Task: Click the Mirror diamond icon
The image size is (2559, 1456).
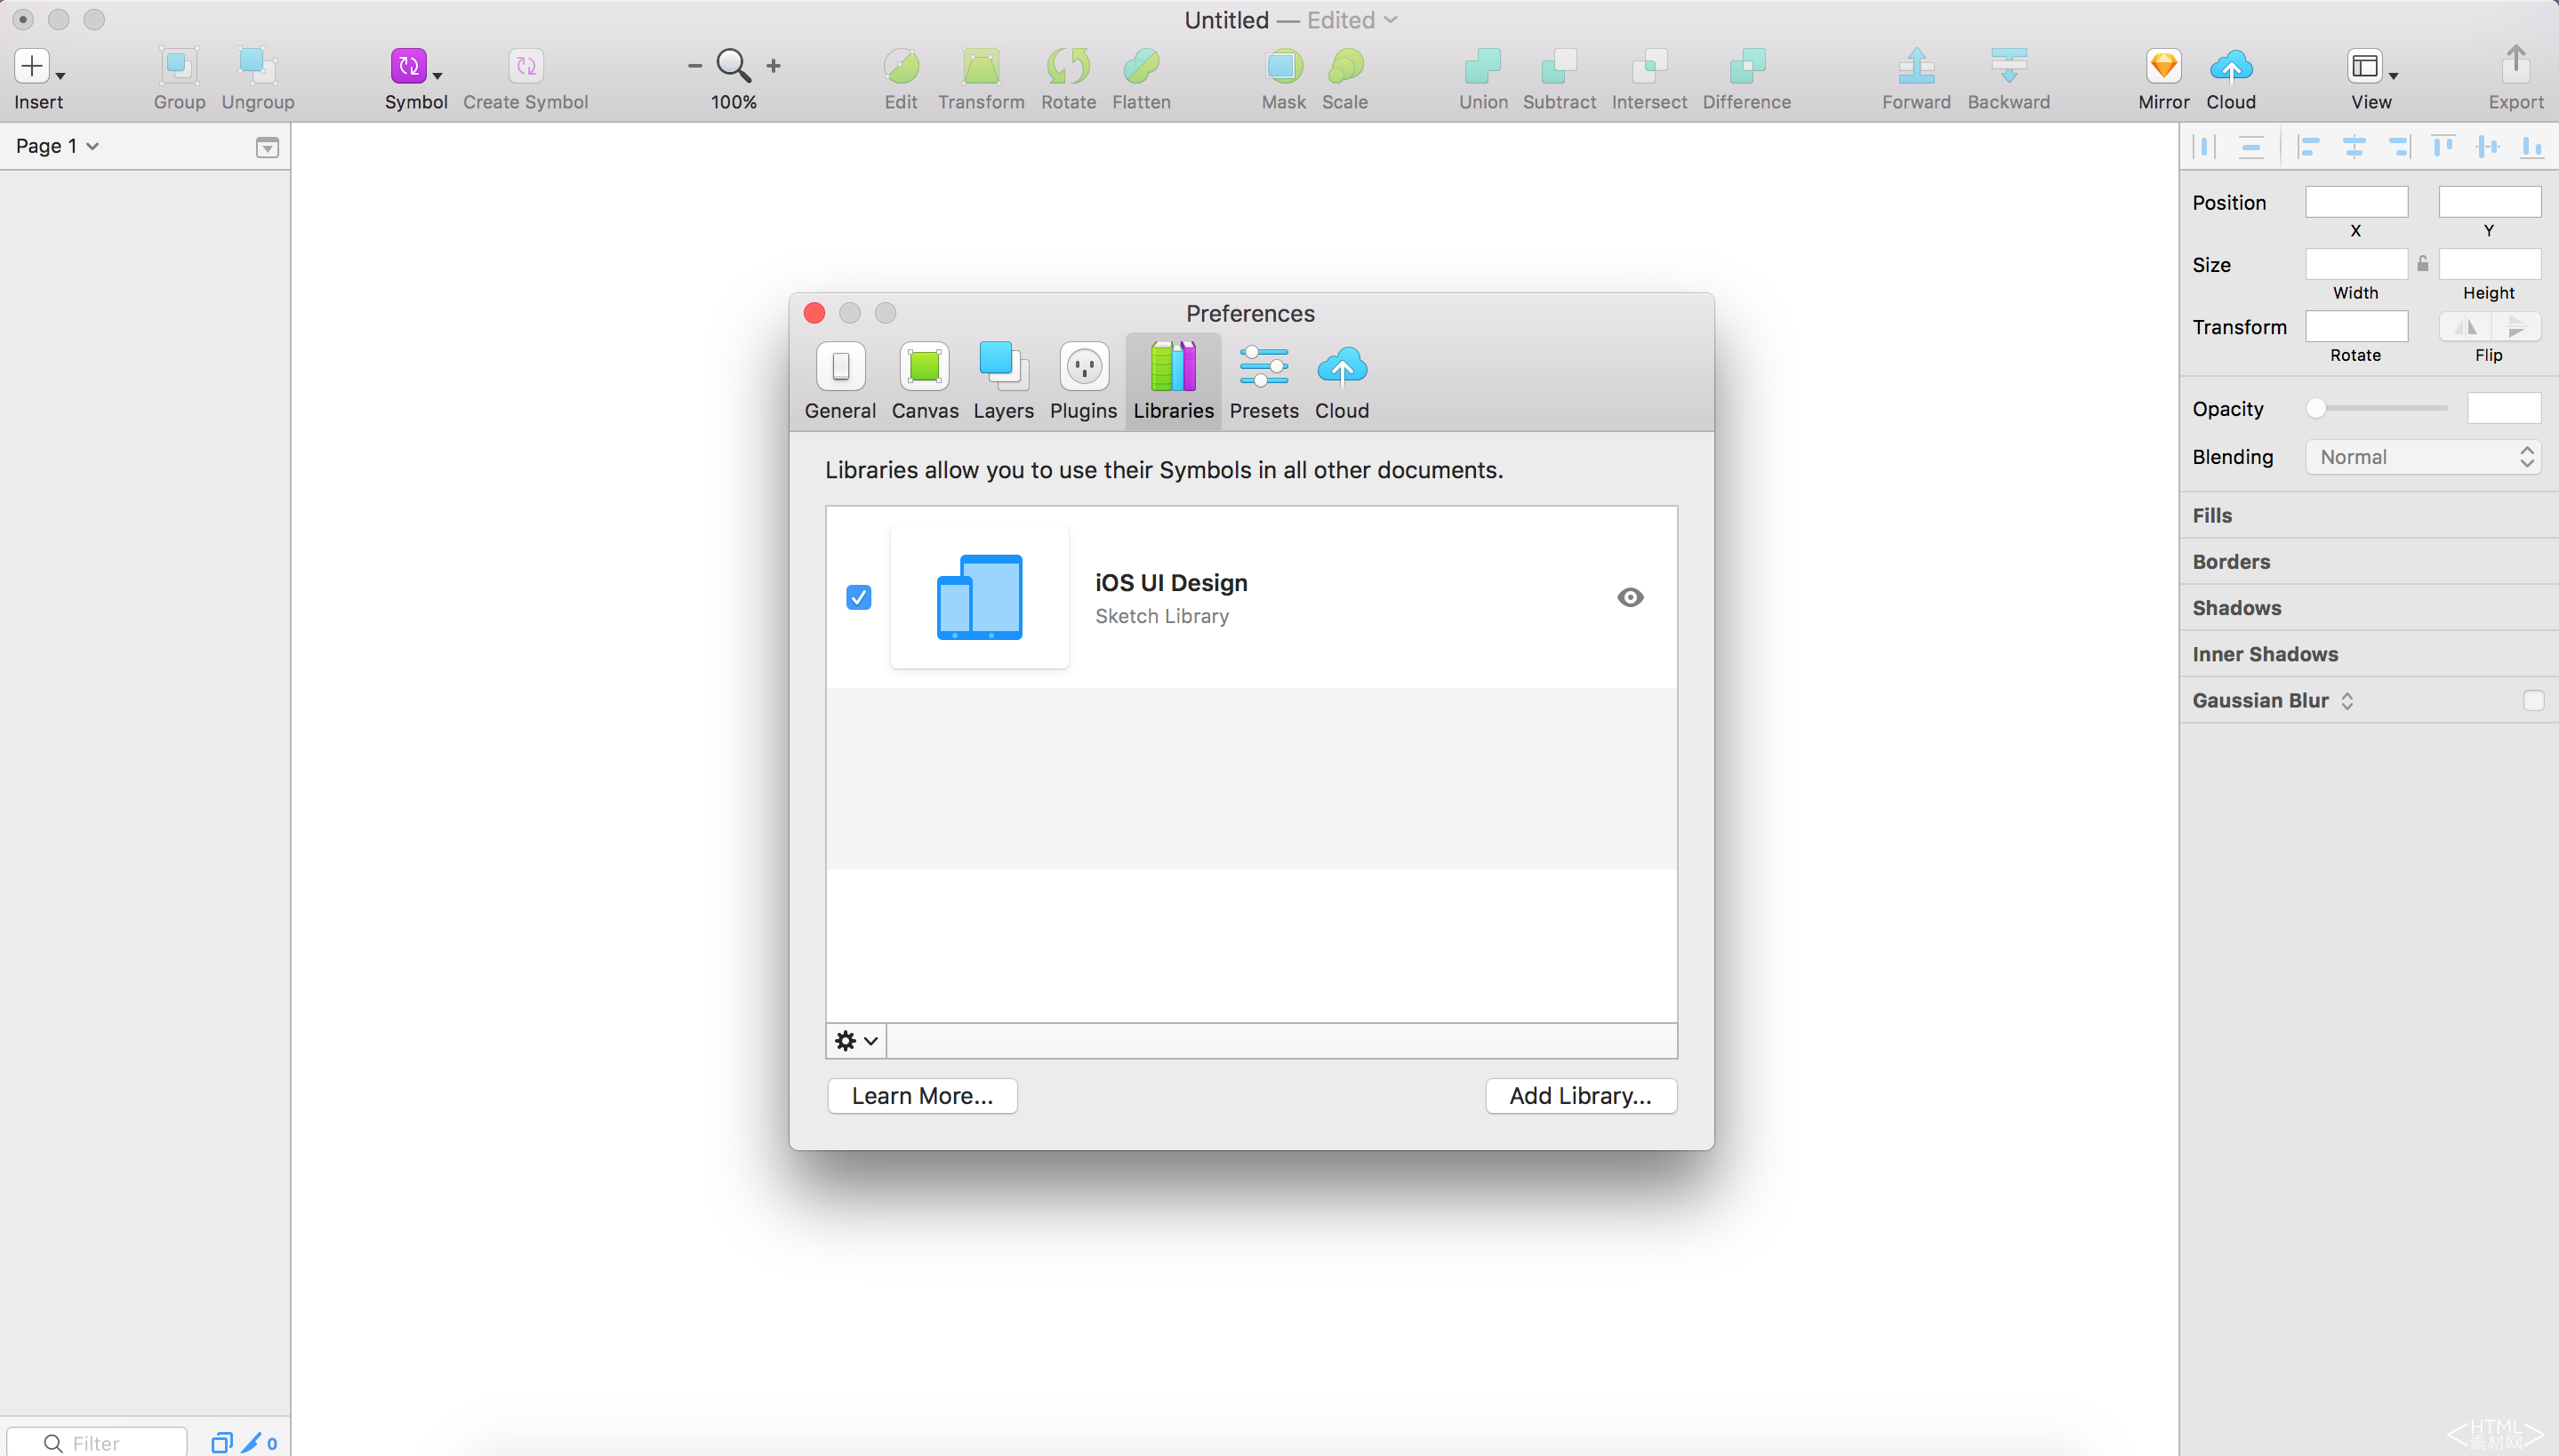Action: [2163, 66]
